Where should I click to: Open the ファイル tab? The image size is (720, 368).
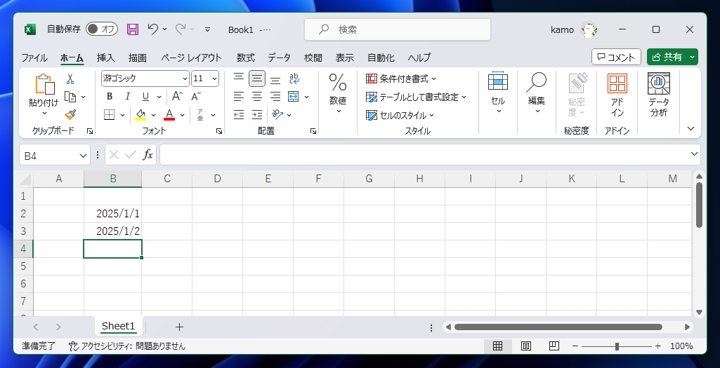[34, 58]
